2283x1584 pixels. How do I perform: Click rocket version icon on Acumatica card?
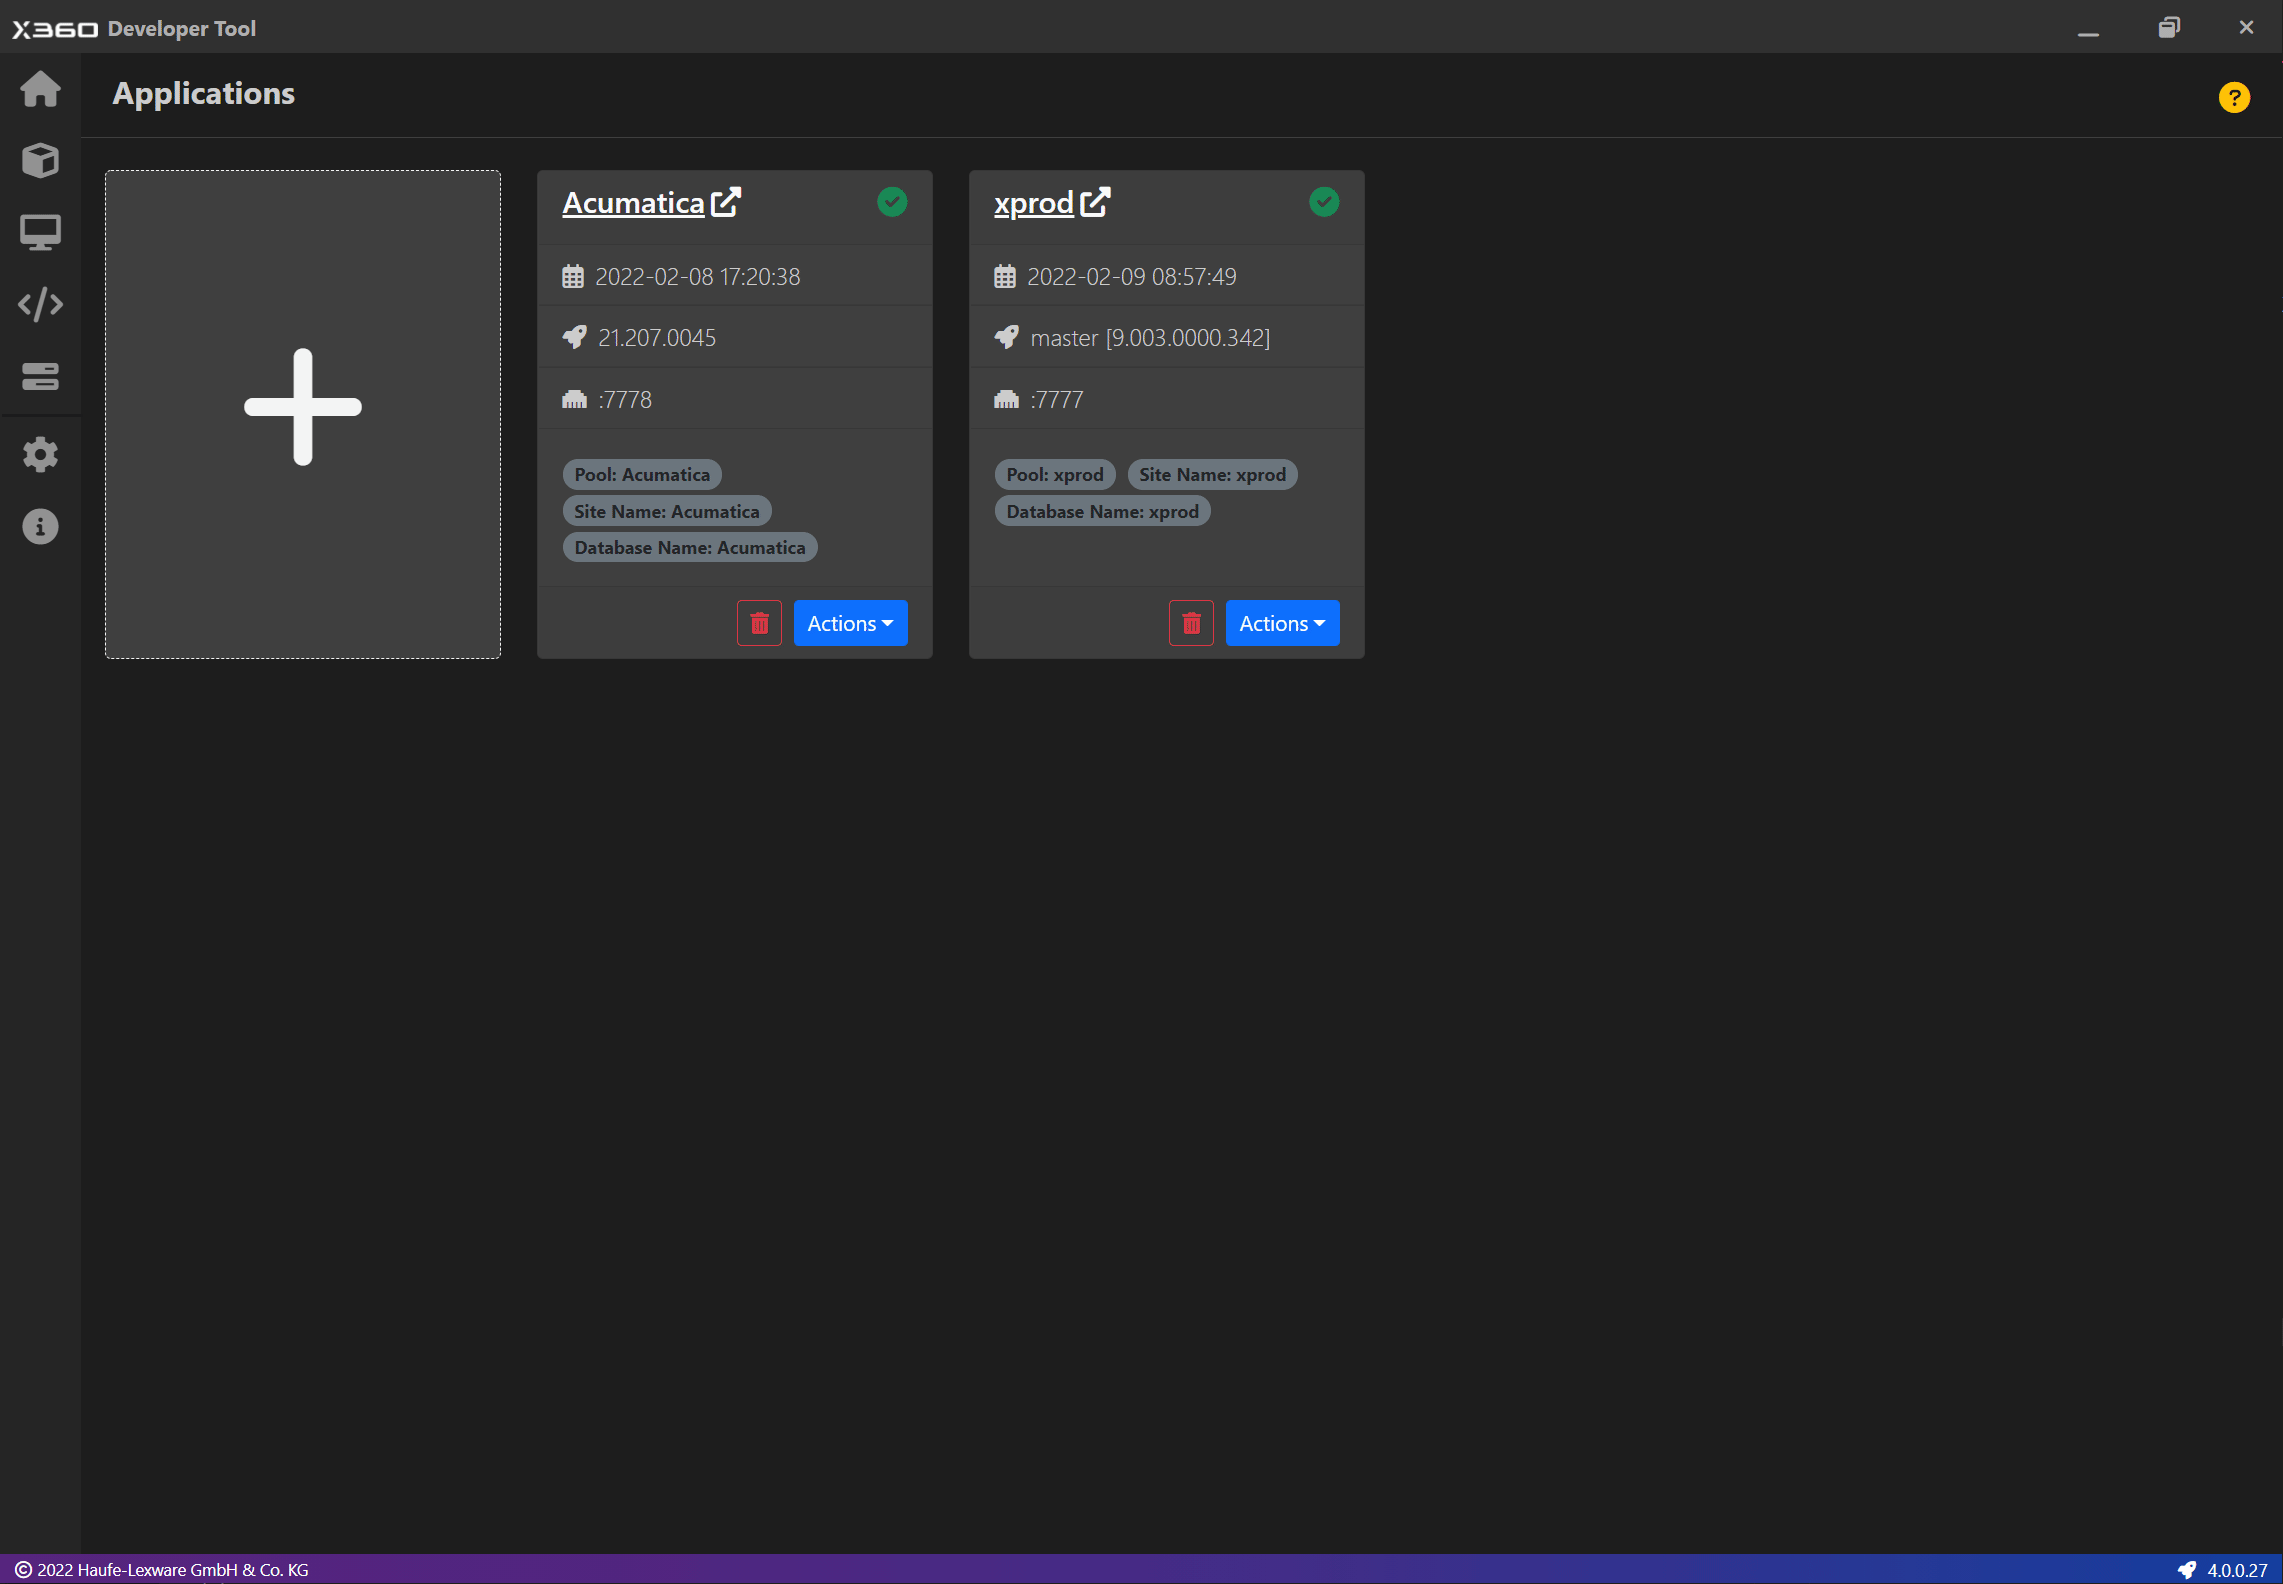point(575,337)
